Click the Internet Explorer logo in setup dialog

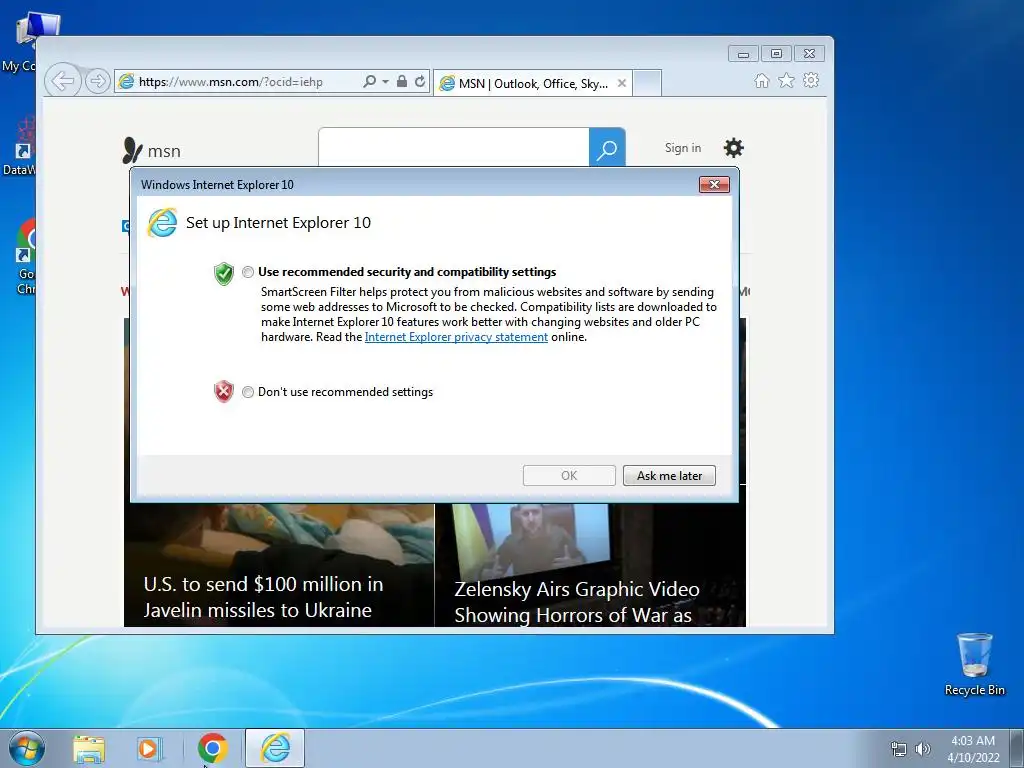coord(162,223)
